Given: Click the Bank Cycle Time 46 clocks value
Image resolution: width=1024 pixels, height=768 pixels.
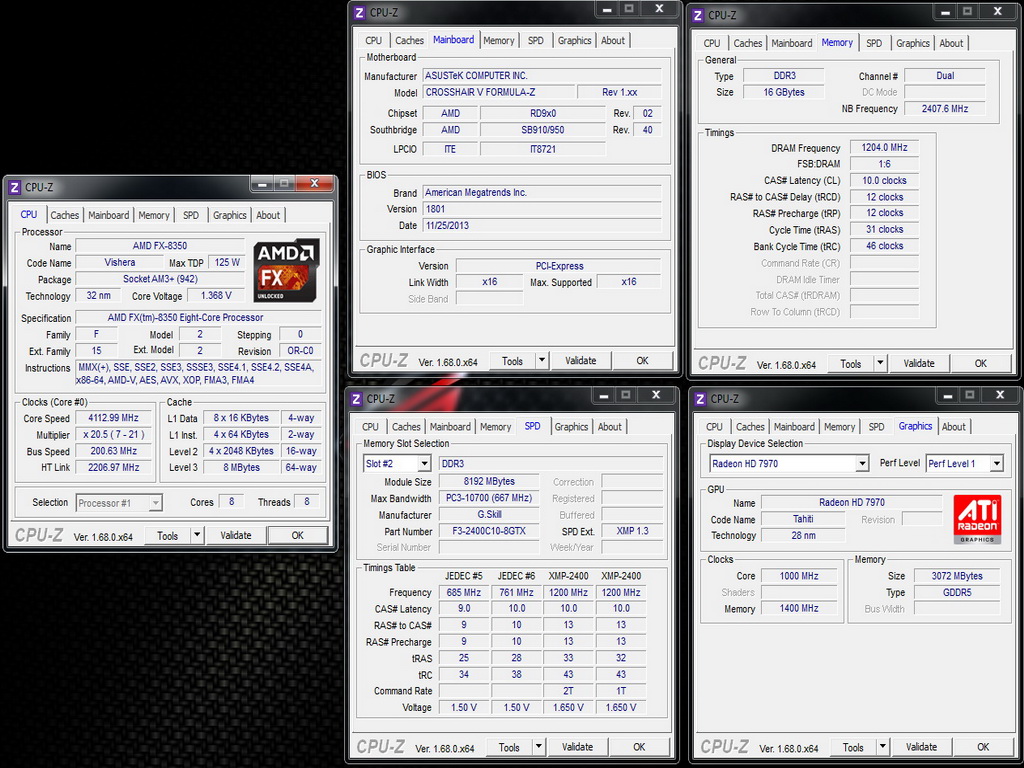Looking at the screenshot, I should [x=884, y=246].
